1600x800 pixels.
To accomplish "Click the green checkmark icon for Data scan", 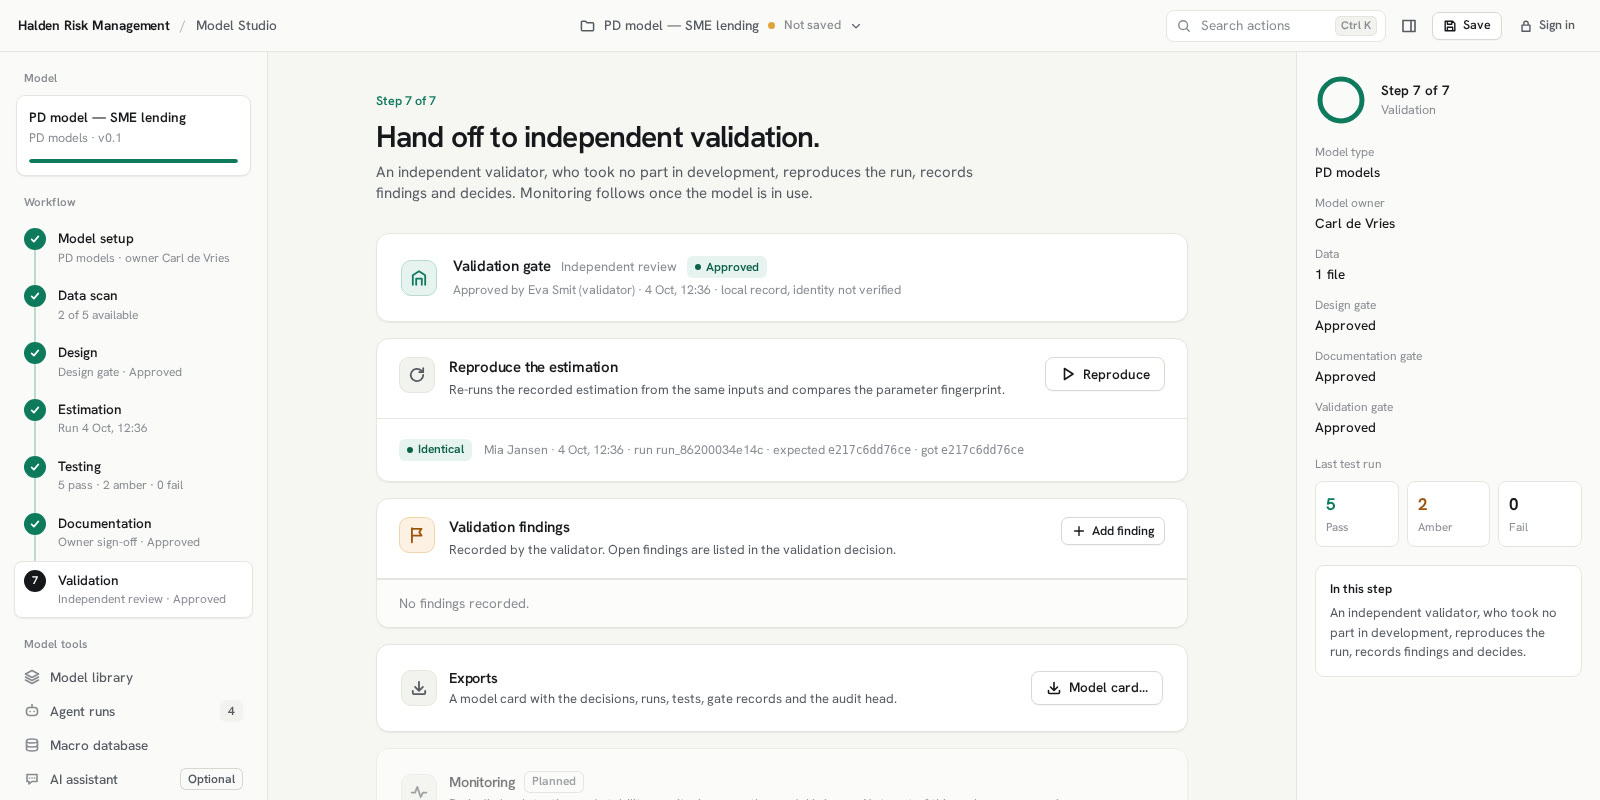I will [x=35, y=296].
